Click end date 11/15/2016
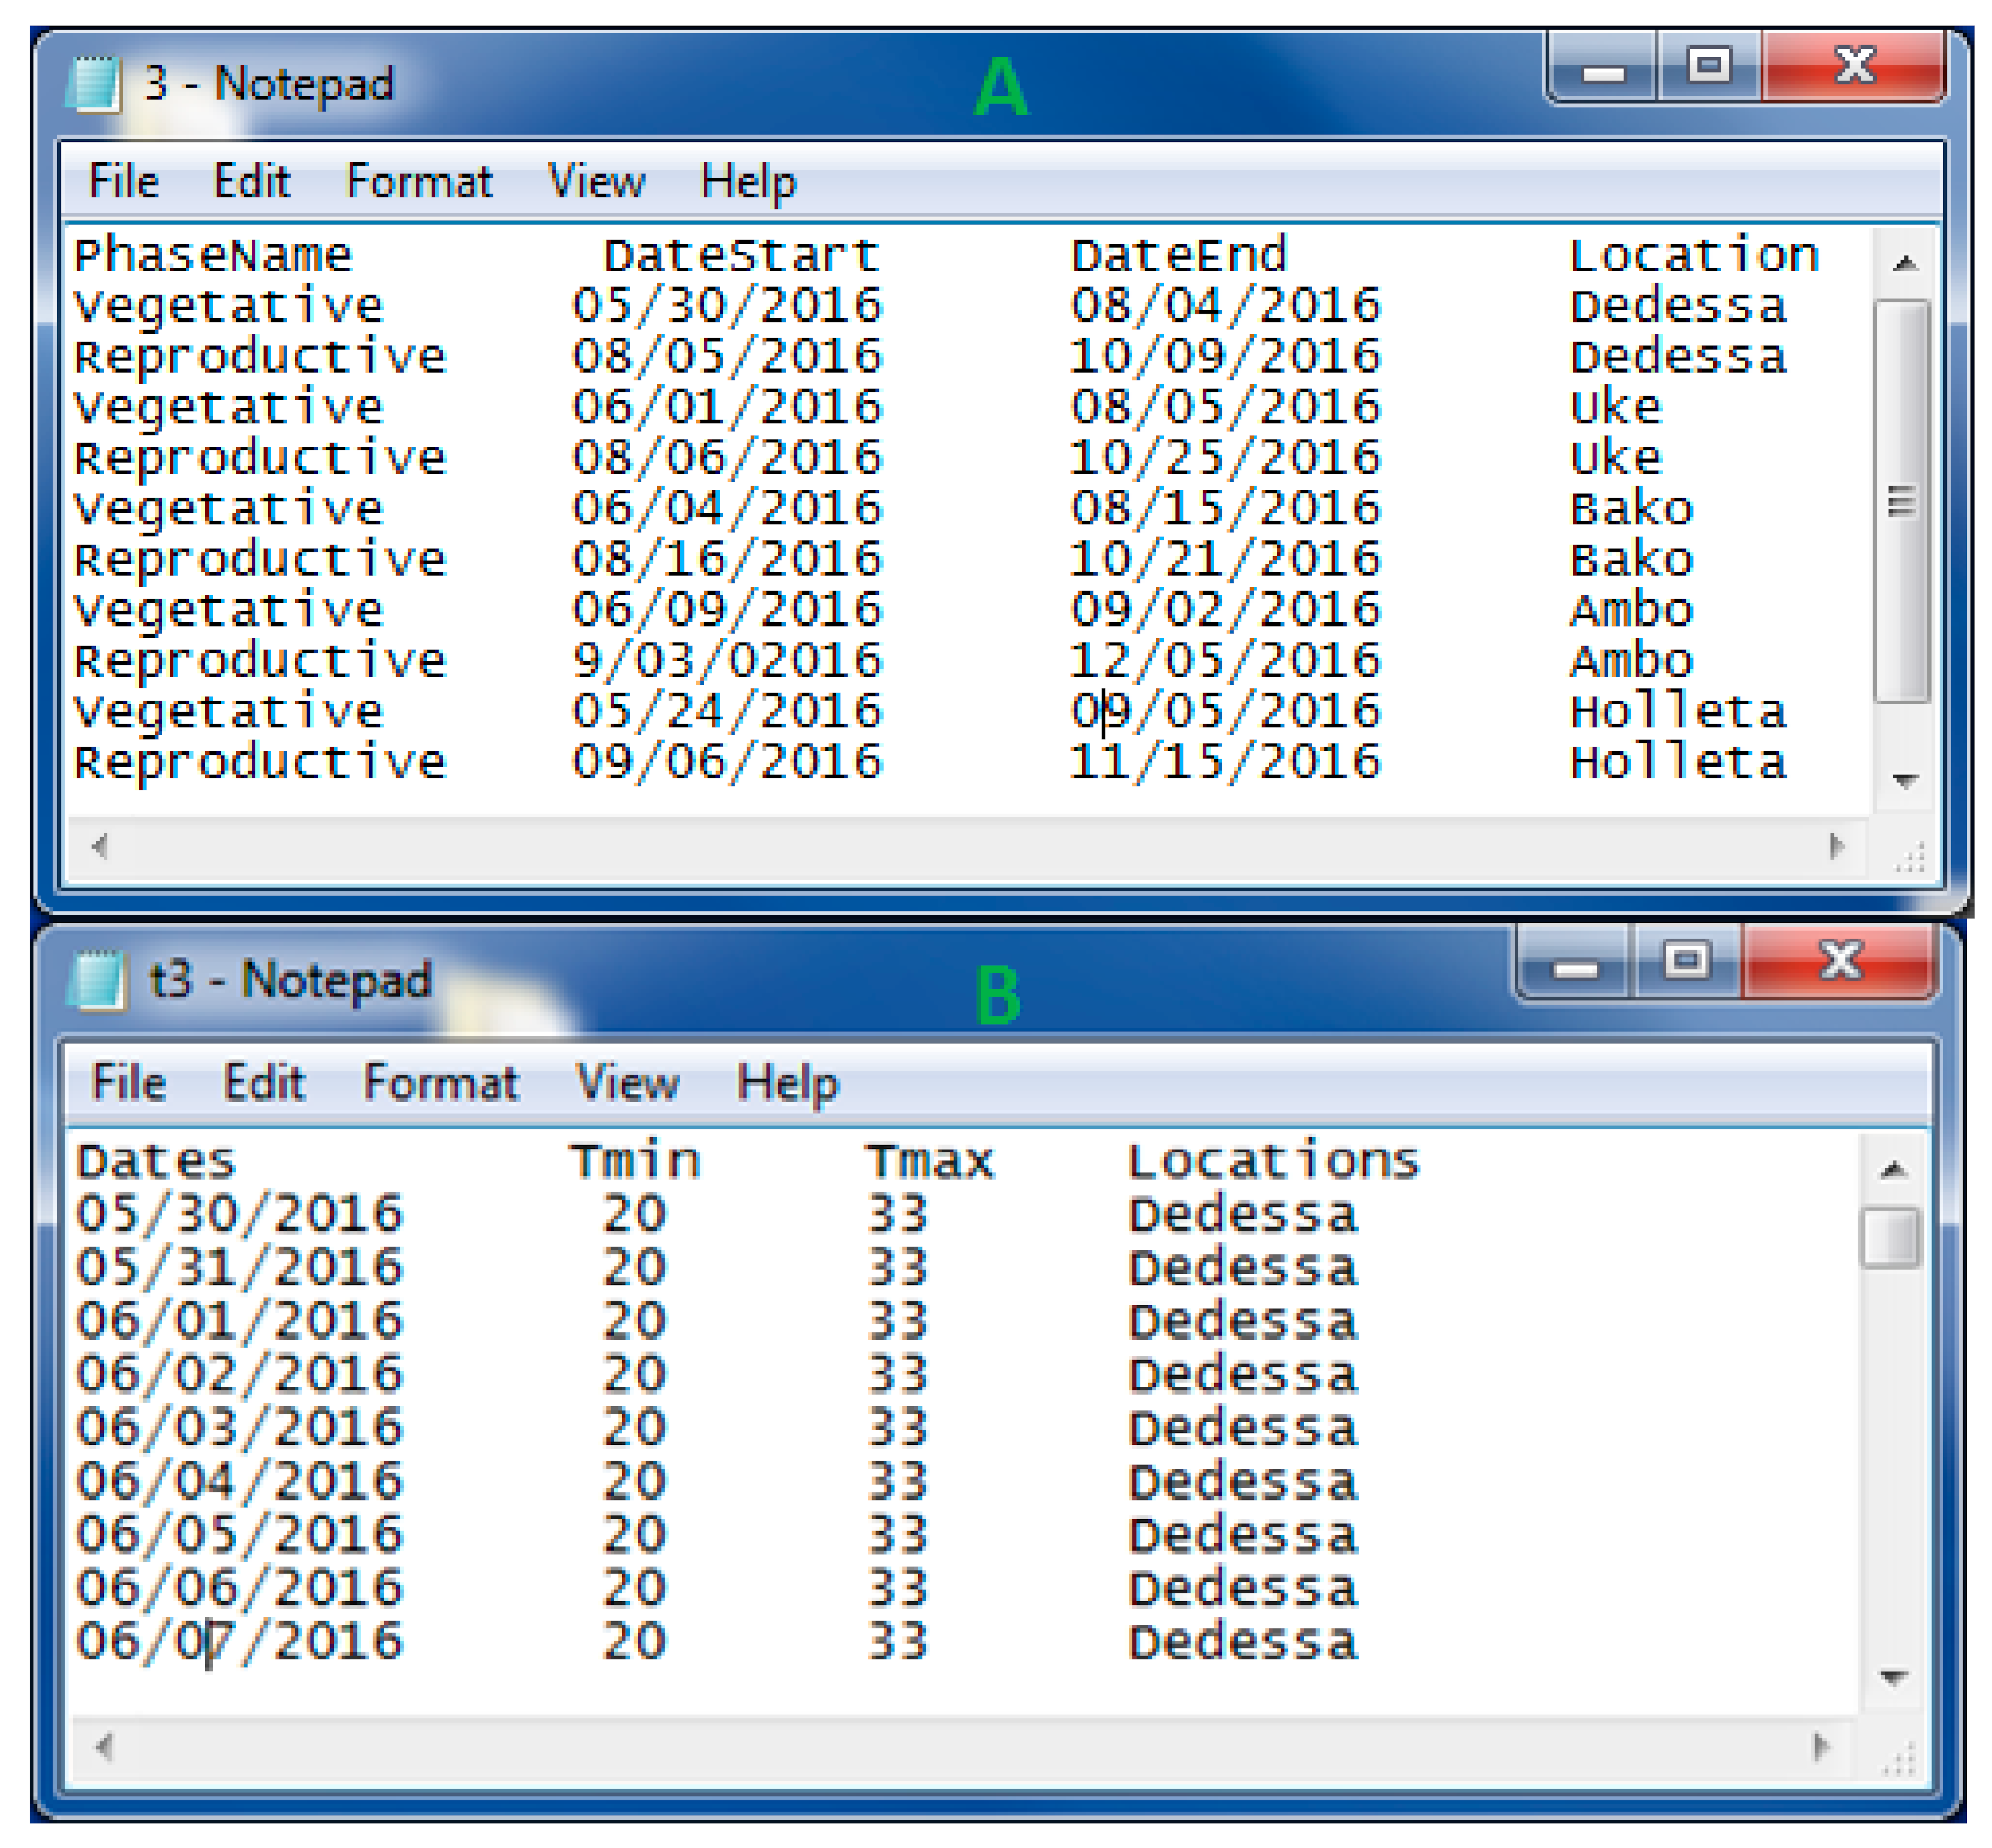 point(1225,764)
